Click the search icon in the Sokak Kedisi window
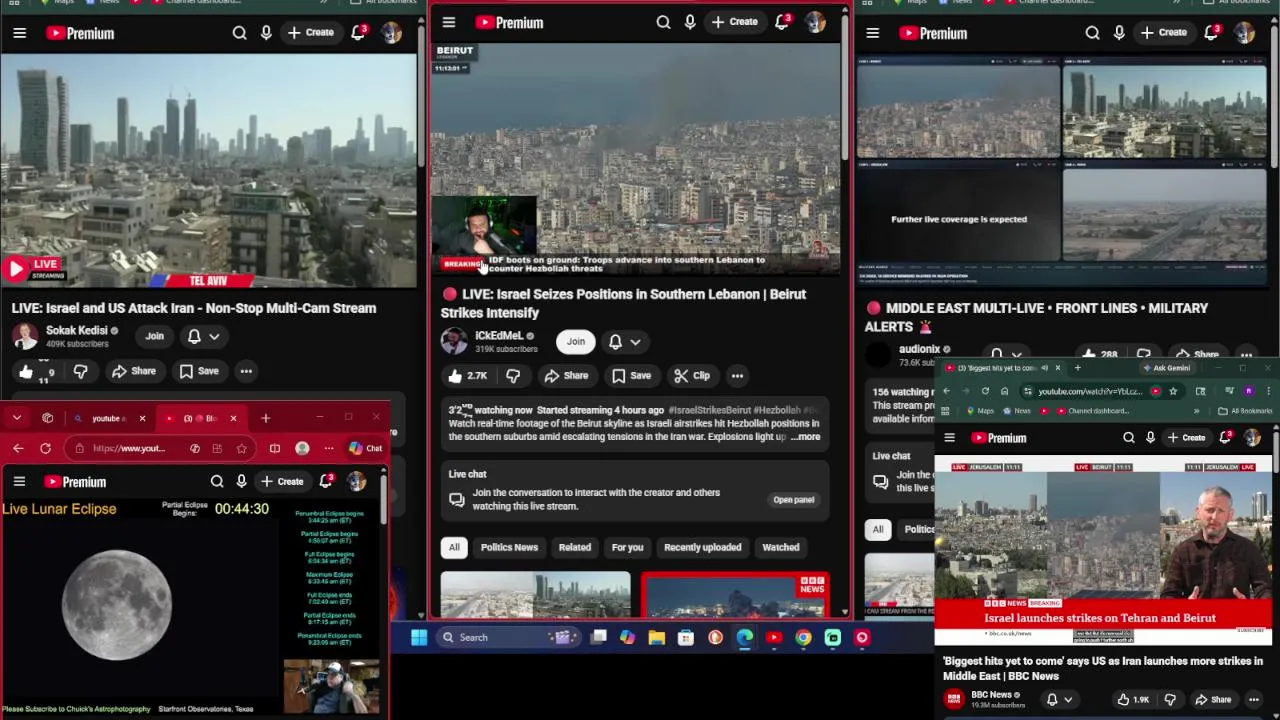Image resolution: width=1280 pixels, height=720 pixels. (239, 33)
